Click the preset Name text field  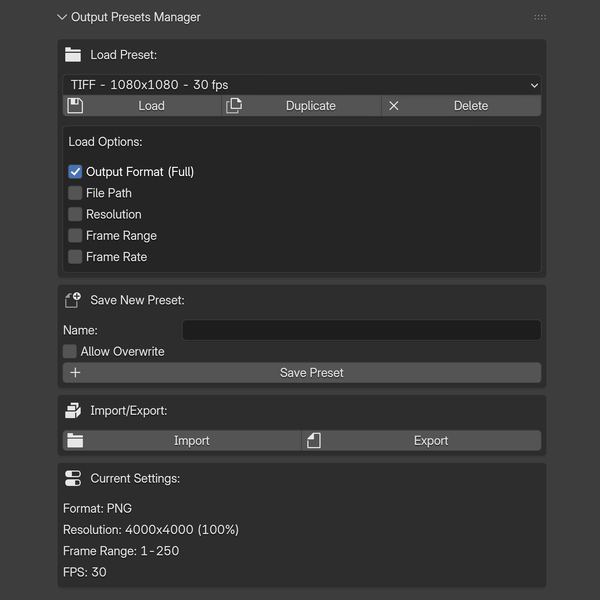pyautogui.click(x=361, y=330)
